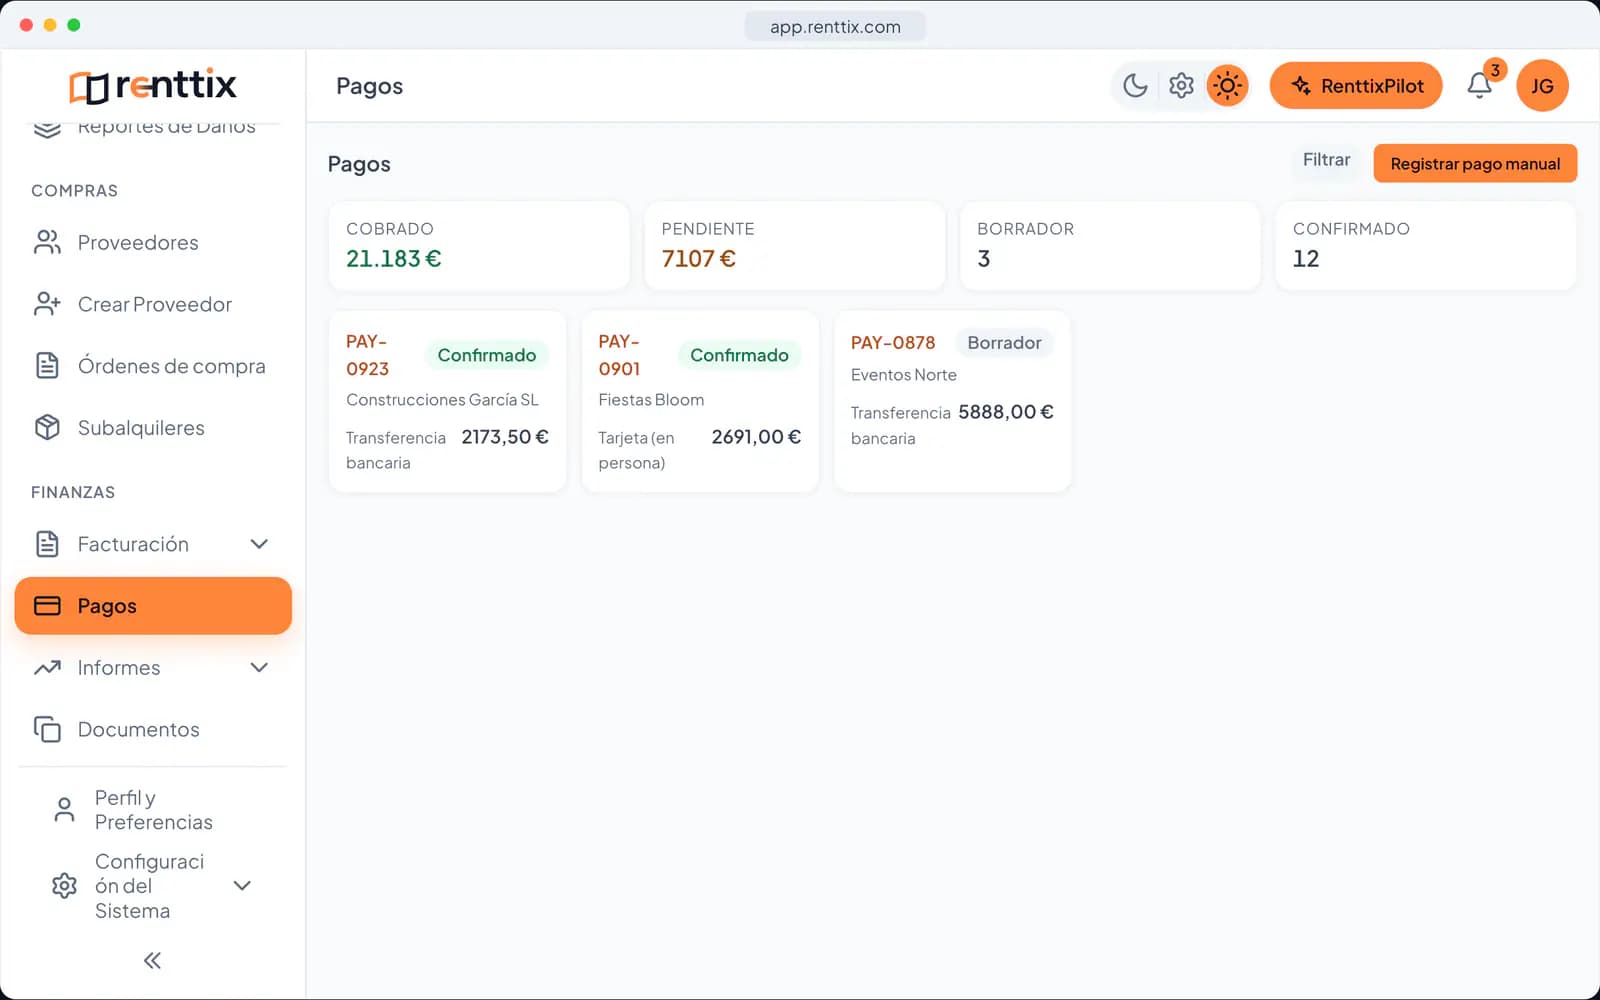The height and width of the screenshot is (1000, 1600).
Task: Click app.renttix.com address bar
Action: [x=835, y=26]
